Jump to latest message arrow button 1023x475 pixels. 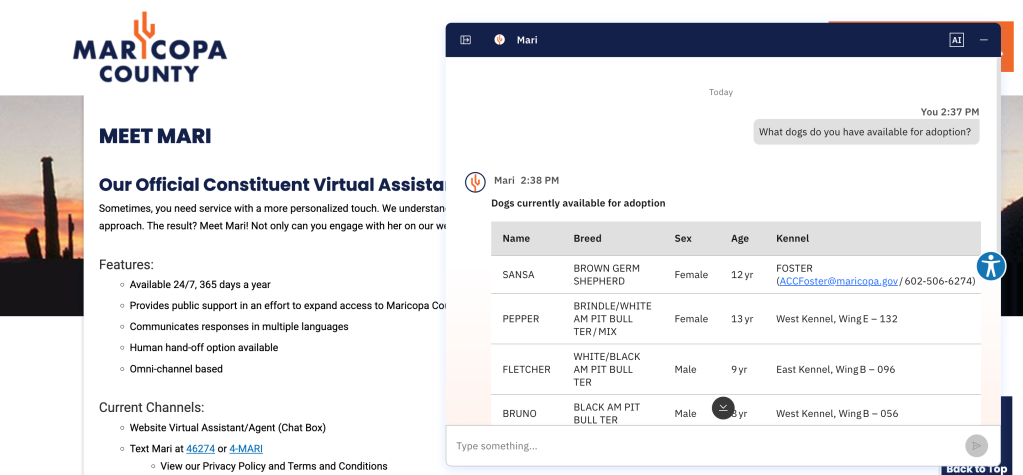(723, 408)
